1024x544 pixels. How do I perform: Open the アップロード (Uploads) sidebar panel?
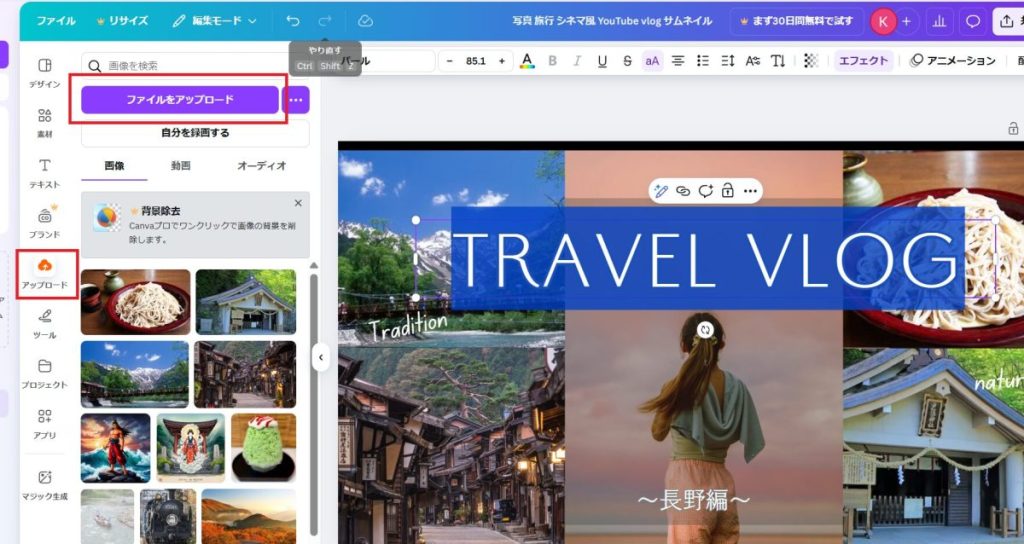click(x=44, y=272)
